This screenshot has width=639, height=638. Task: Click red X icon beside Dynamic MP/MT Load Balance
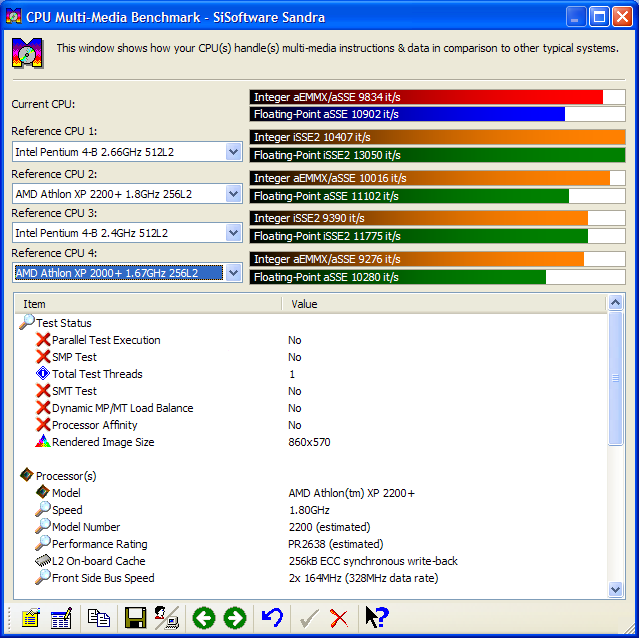(x=43, y=407)
